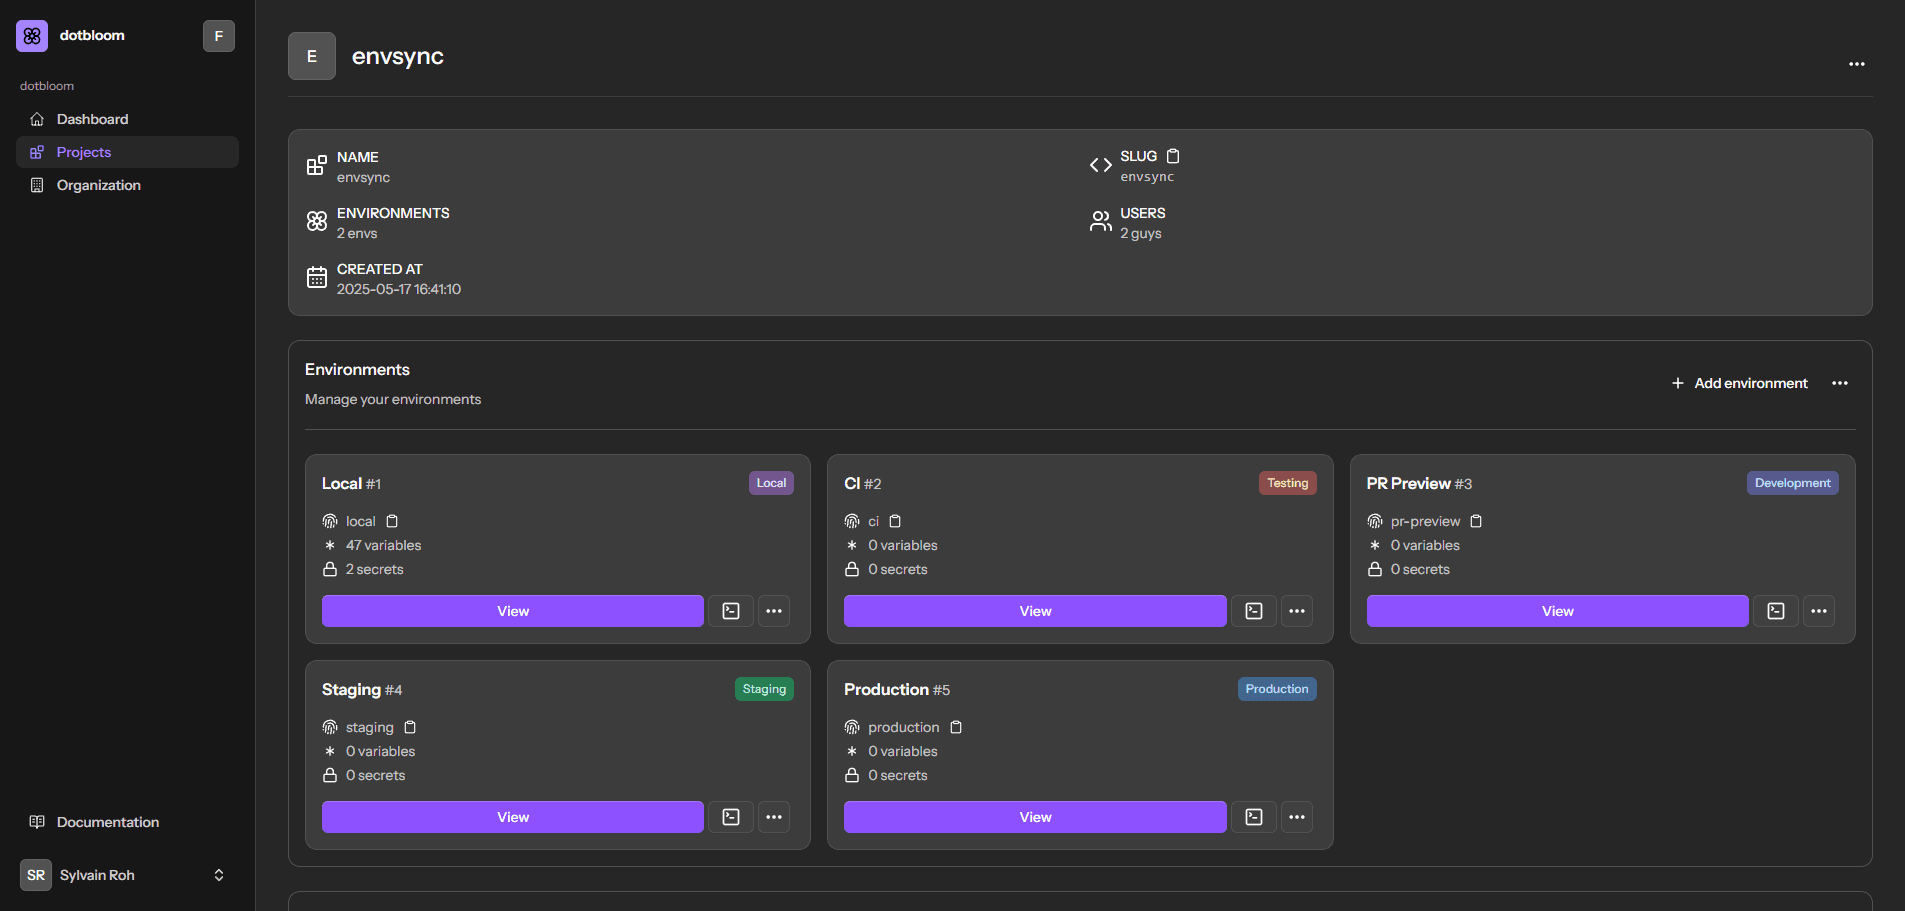Image resolution: width=1905 pixels, height=911 pixels.
Task: Open terminal icon for Local environment
Action: tap(731, 611)
